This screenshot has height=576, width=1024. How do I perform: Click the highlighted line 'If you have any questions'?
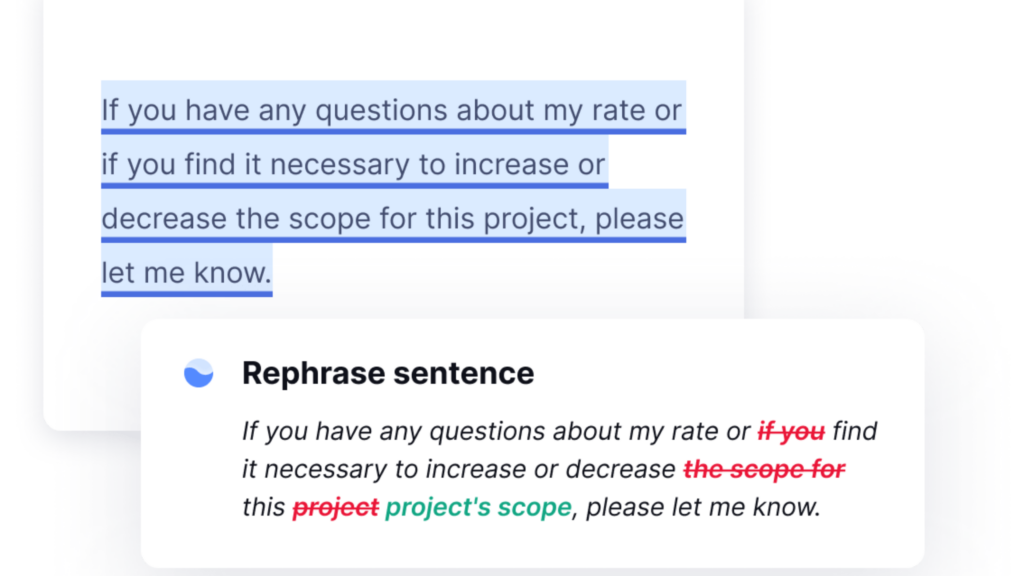click(393, 108)
